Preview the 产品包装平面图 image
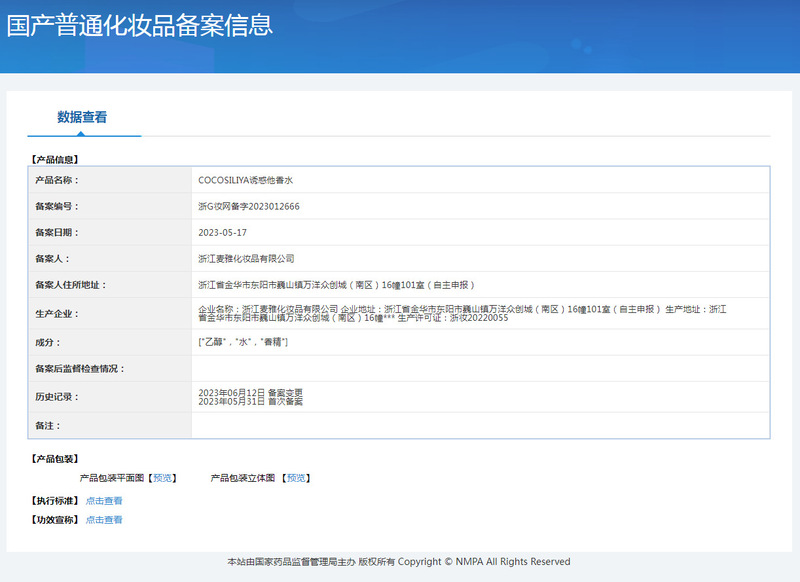The height and width of the screenshot is (582, 800). [163, 478]
